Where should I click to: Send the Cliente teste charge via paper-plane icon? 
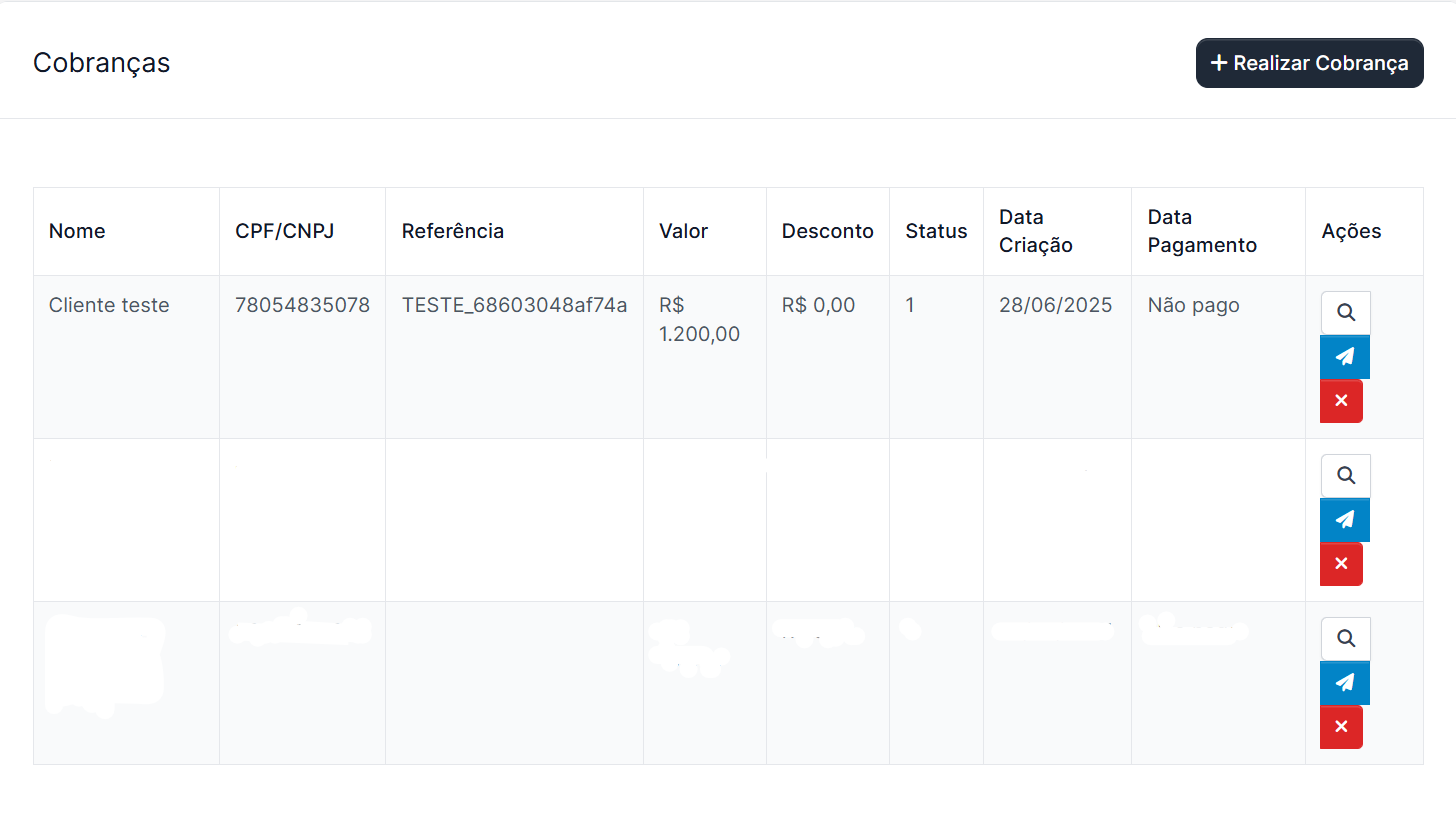1345,357
